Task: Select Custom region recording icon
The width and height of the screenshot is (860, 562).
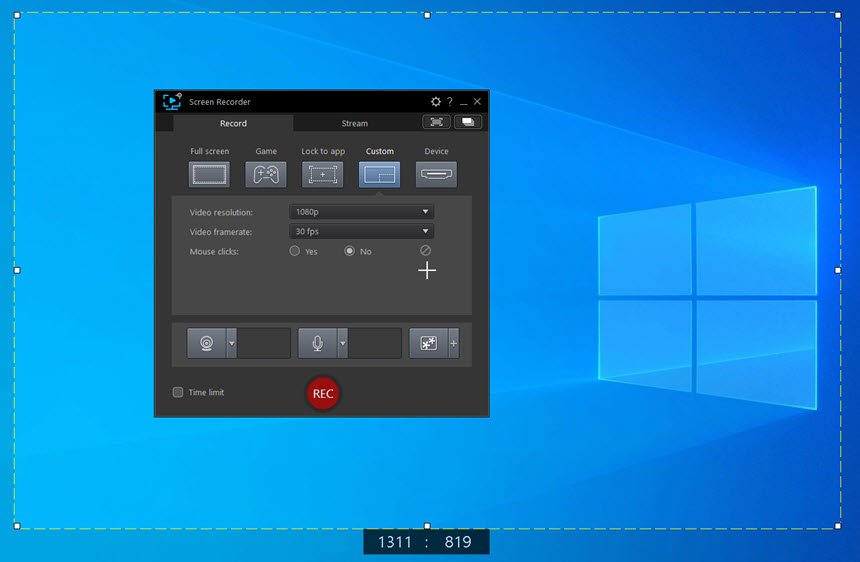Action: pyautogui.click(x=380, y=174)
